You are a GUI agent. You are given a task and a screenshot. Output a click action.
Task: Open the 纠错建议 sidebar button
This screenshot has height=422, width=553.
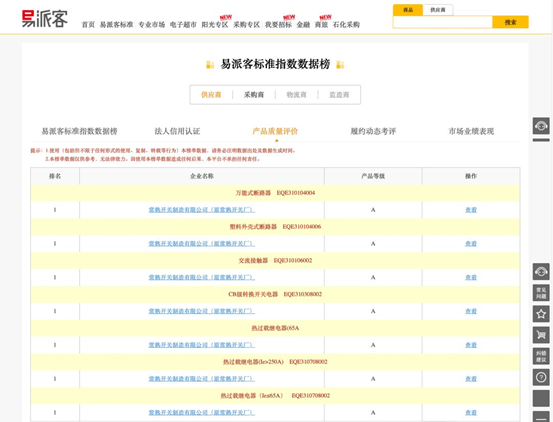[541, 356]
